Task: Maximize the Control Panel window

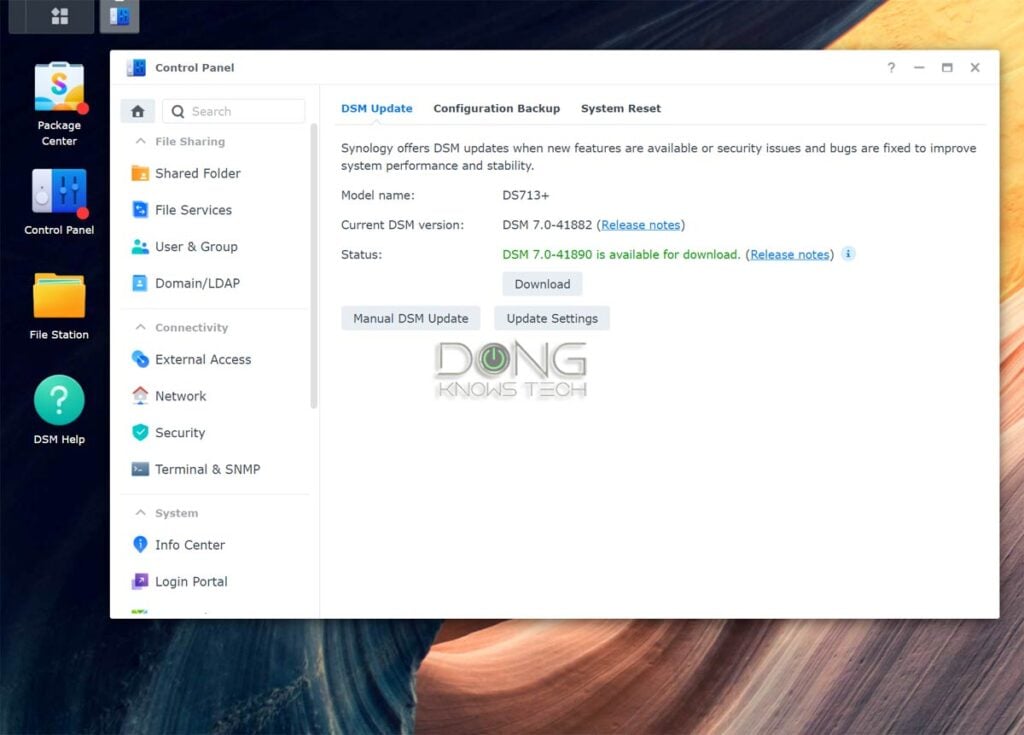Action: (947, 67)
